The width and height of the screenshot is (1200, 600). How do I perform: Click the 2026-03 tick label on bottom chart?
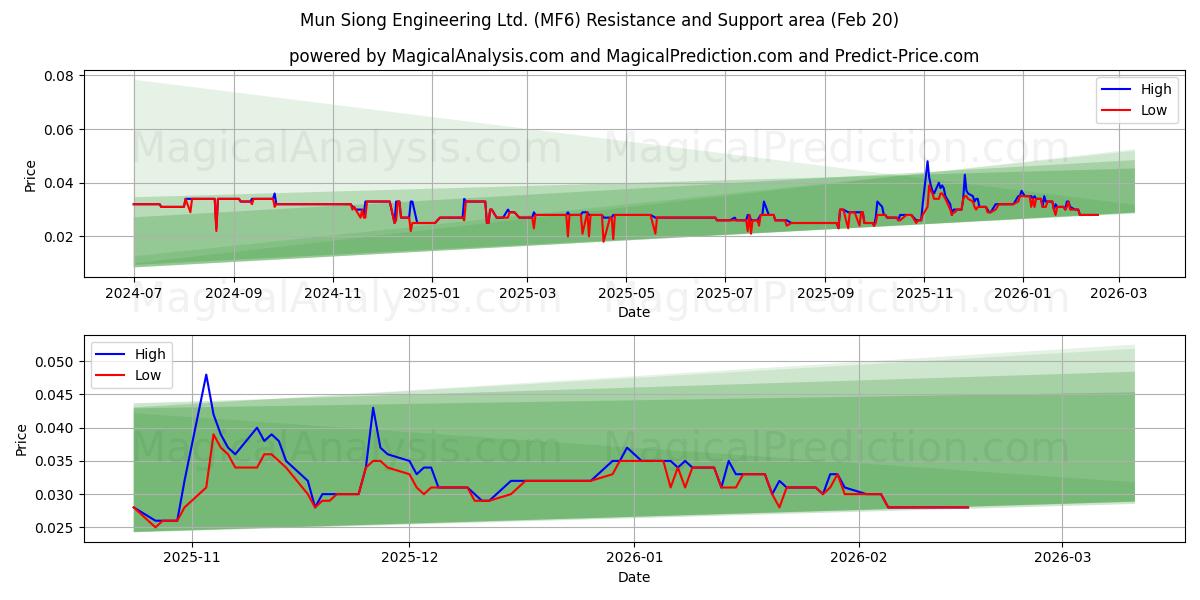tap(1063, 558)
